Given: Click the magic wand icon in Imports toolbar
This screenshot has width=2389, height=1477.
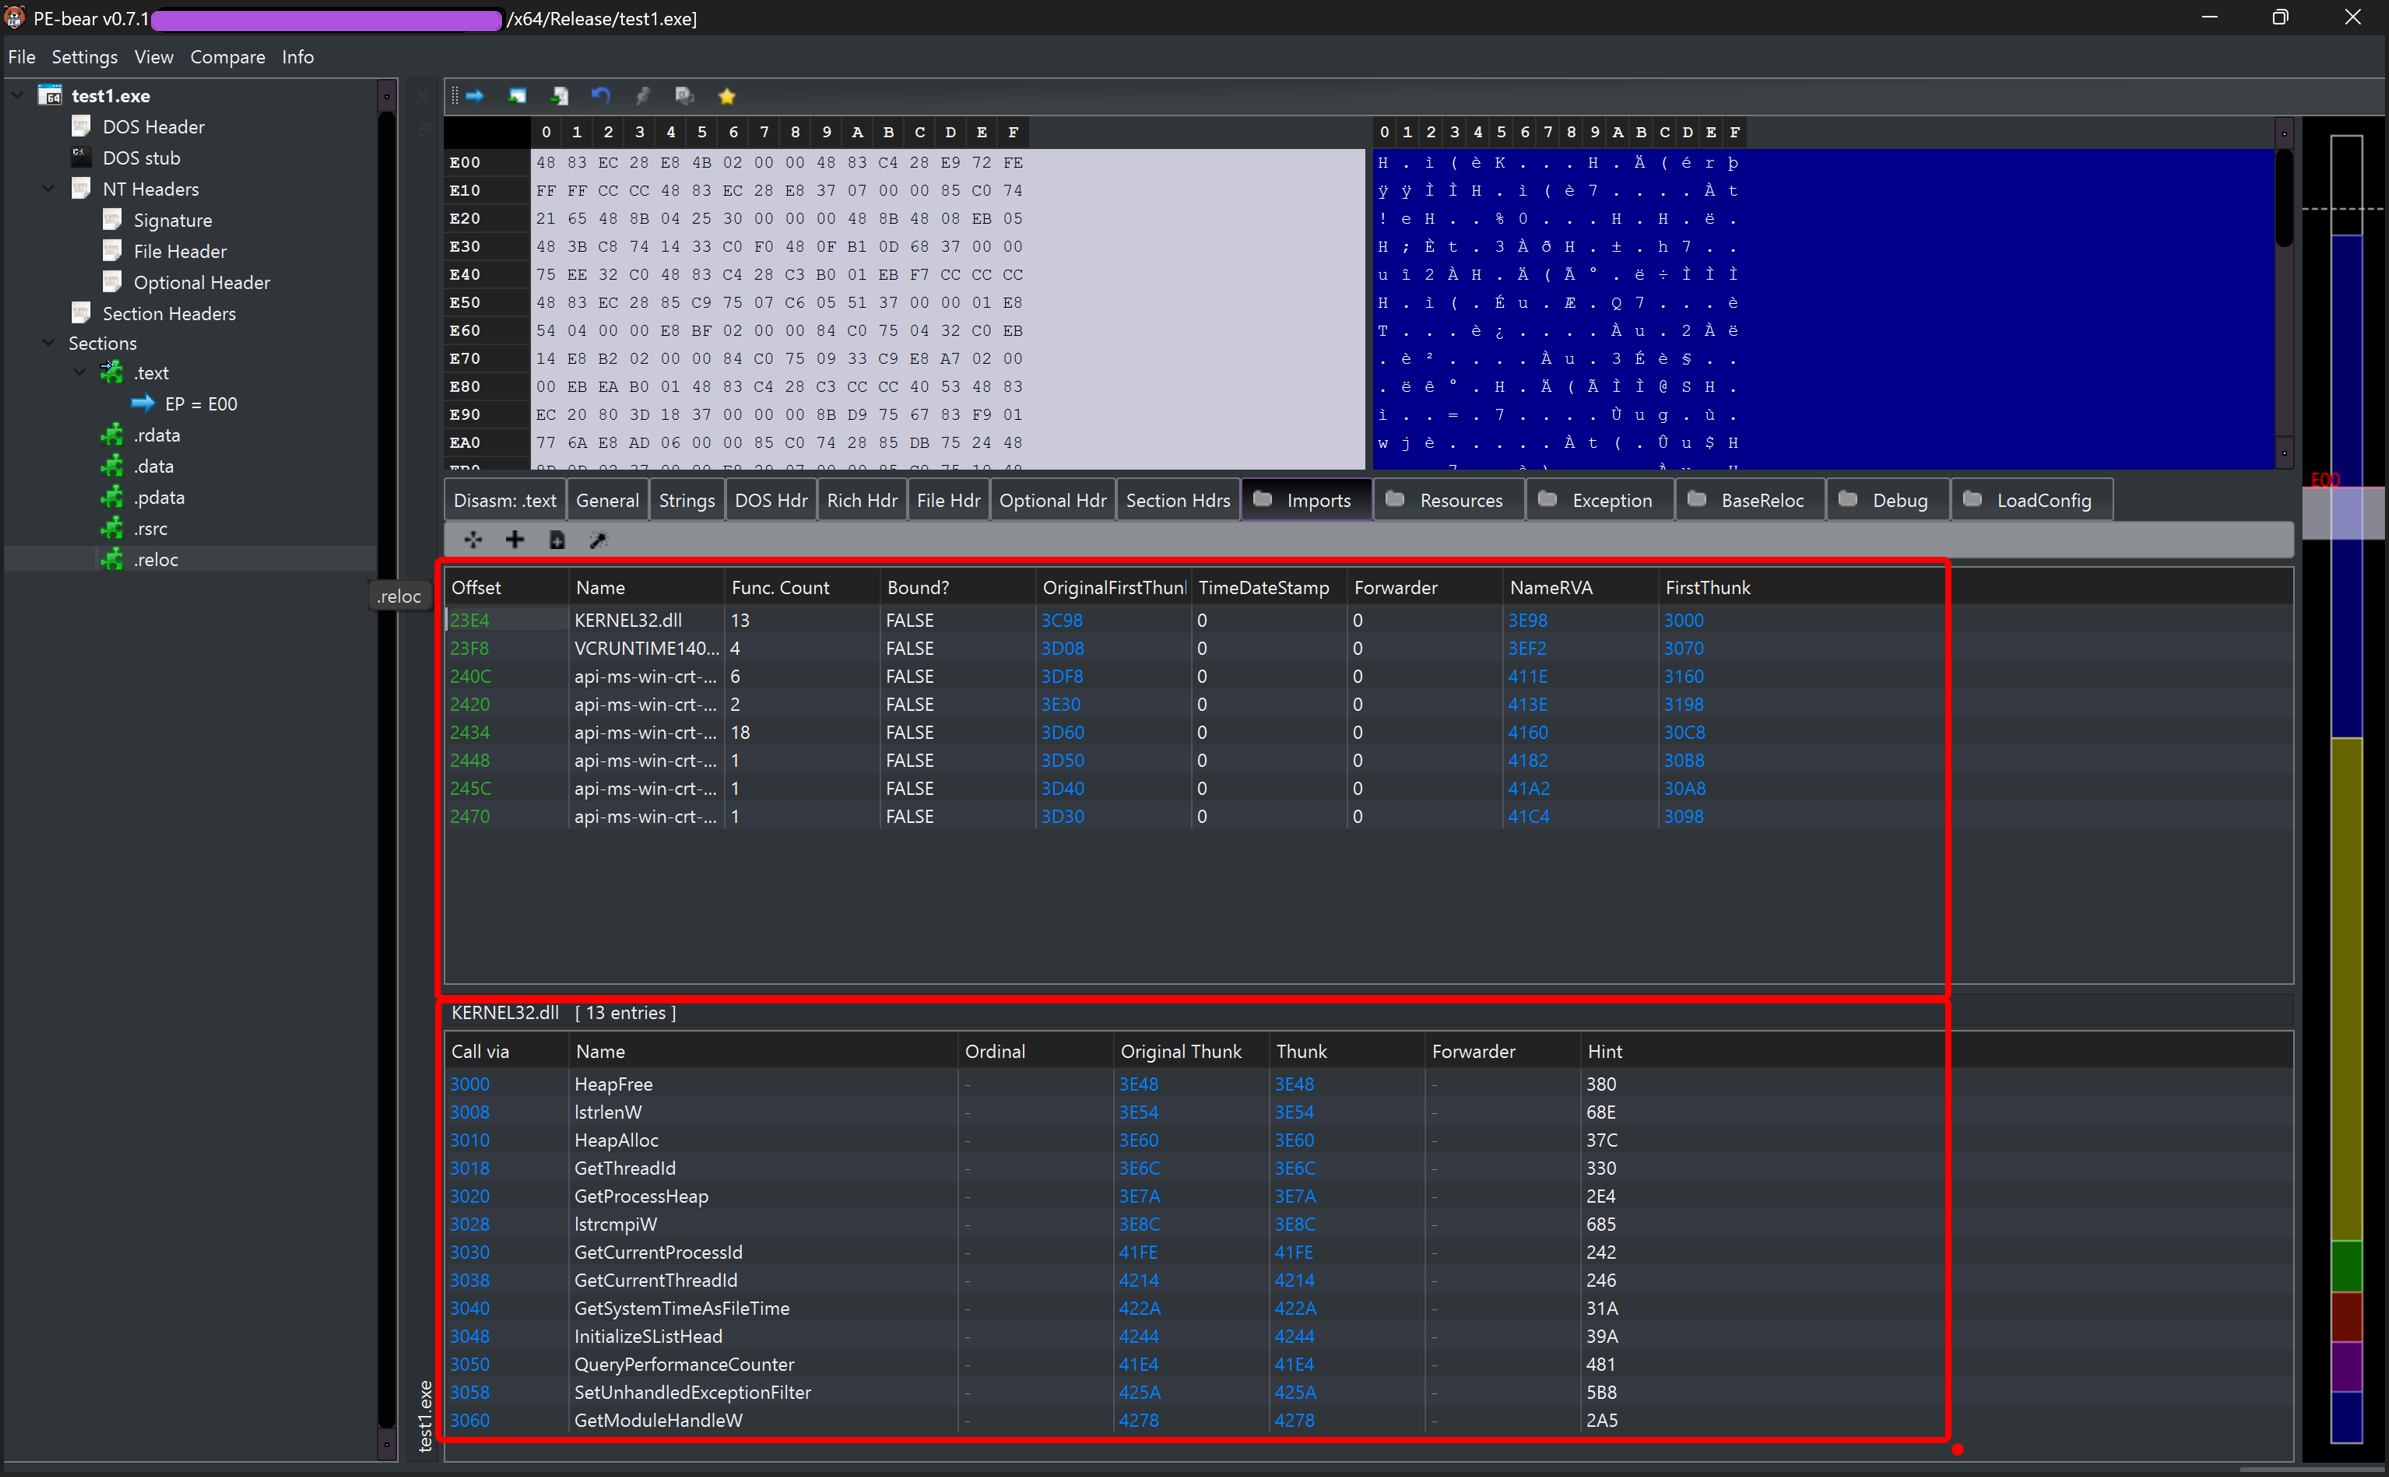Looking at the screenshot, I should click(x=597, y=539).
